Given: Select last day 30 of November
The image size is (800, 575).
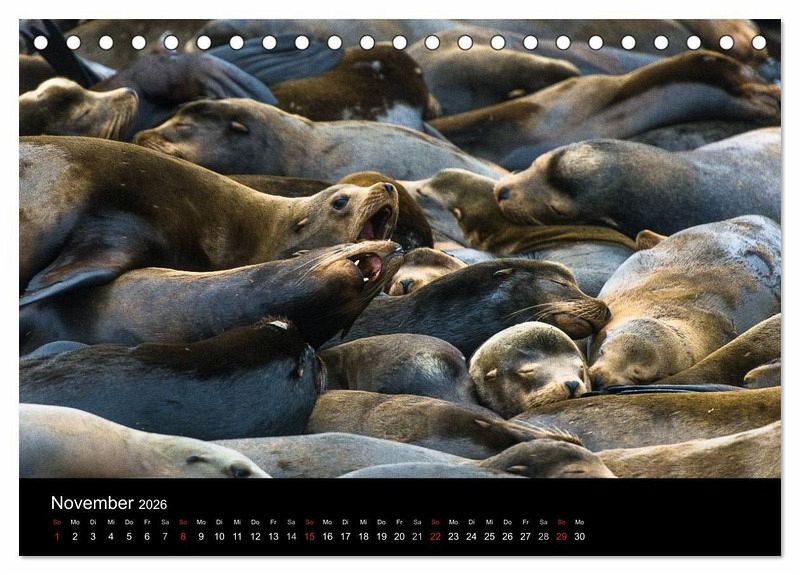Looking at the screenshot, I should coord(579,537).
